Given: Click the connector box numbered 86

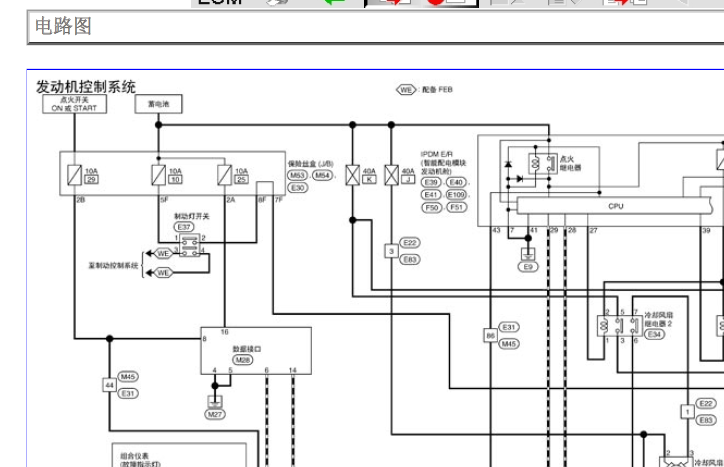Looking at the screenshot, I should [490, 336].
